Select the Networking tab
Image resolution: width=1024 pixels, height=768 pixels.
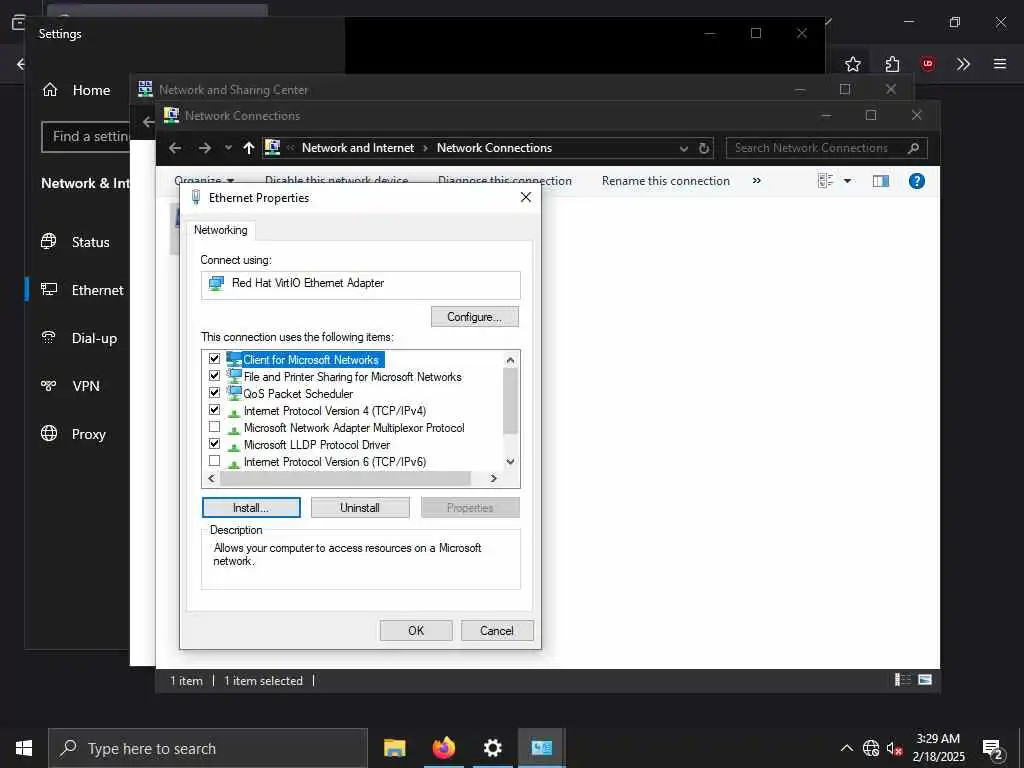click(x=221, y=230)
